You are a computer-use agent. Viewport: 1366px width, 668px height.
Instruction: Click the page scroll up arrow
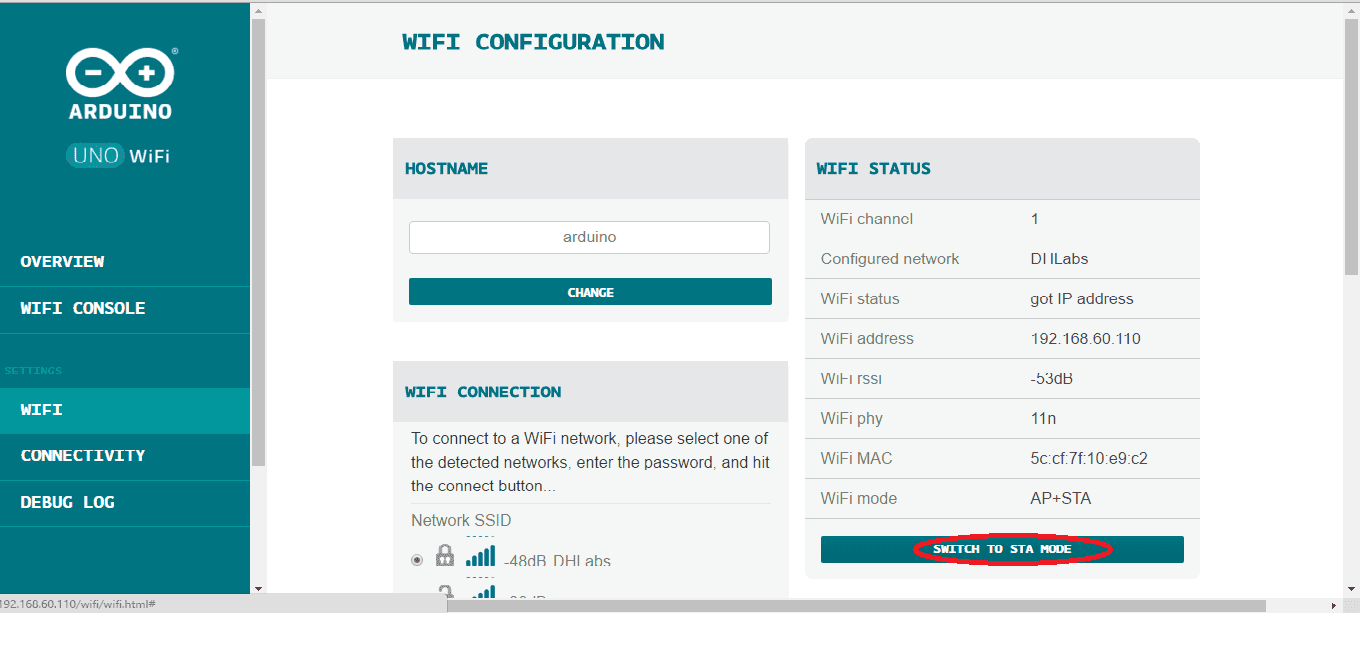(1353, 12)
